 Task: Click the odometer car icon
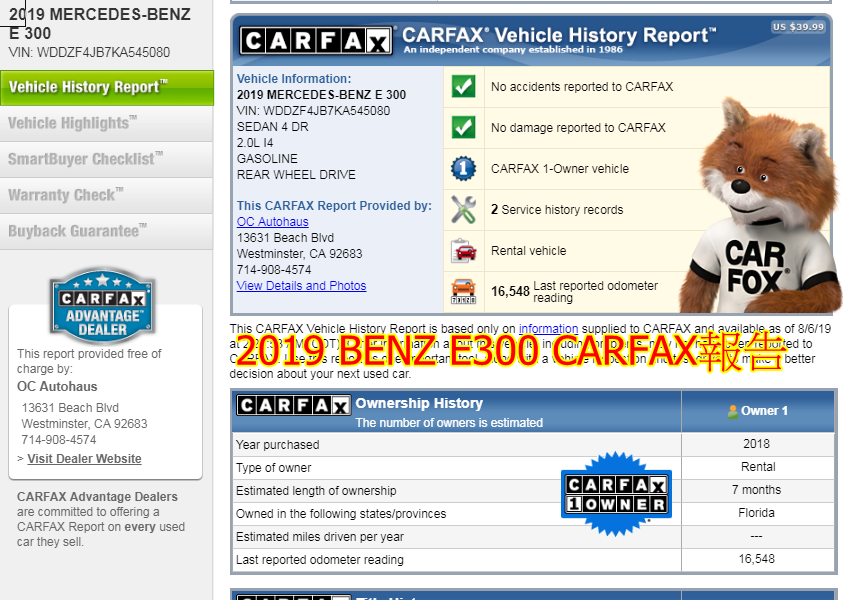[463, 292]
